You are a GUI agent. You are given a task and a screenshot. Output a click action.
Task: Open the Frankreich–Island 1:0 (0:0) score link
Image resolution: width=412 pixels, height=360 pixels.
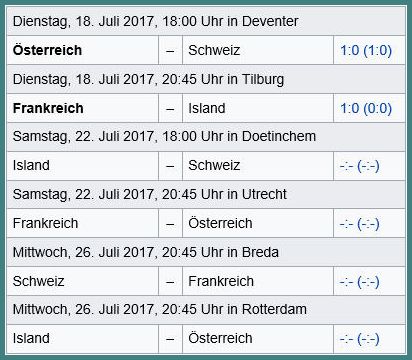pos(366,108)
